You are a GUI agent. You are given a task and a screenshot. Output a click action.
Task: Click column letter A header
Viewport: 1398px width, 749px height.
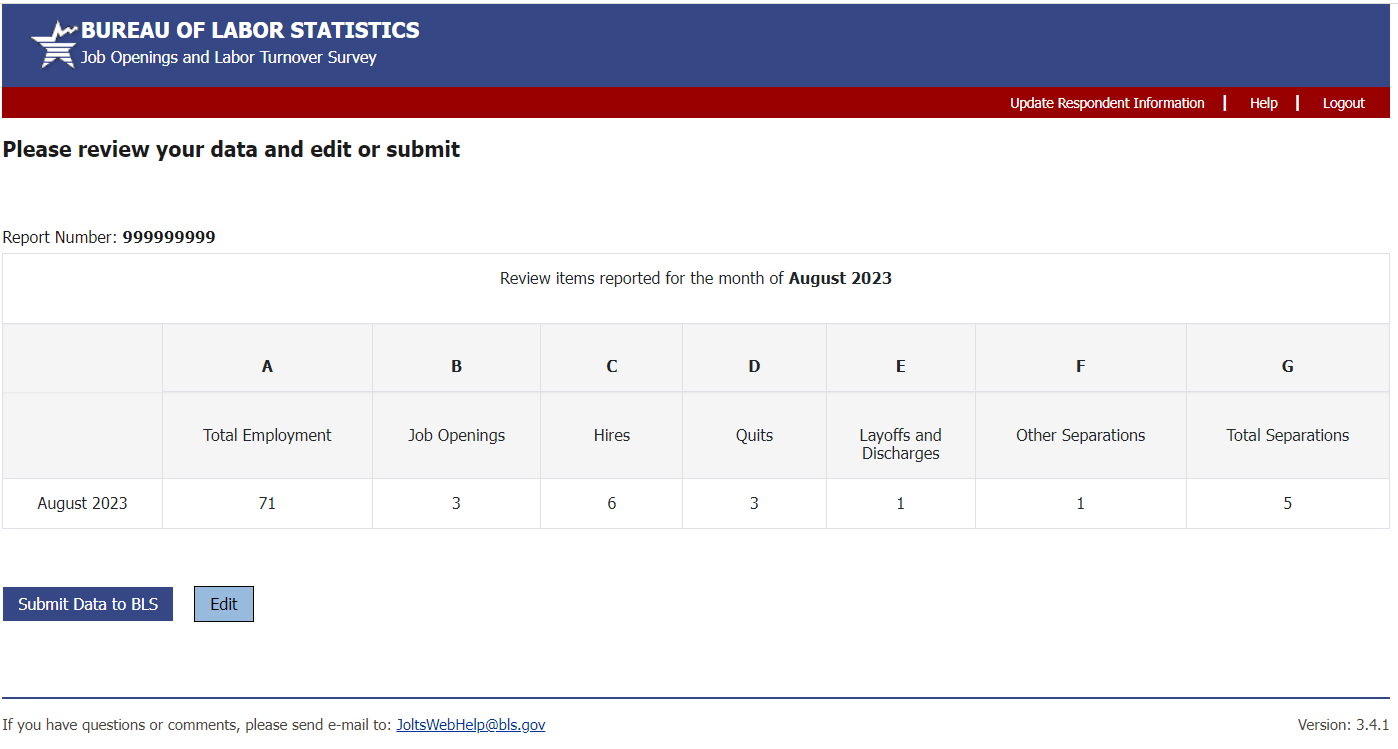coord(267,366)
